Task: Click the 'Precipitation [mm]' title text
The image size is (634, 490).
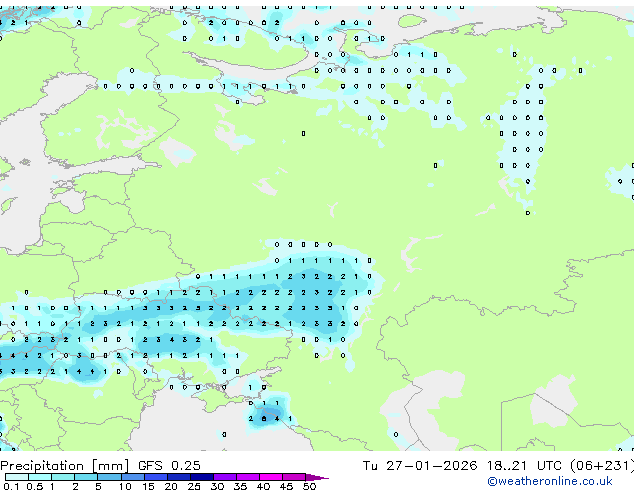Action: [65, 466]
